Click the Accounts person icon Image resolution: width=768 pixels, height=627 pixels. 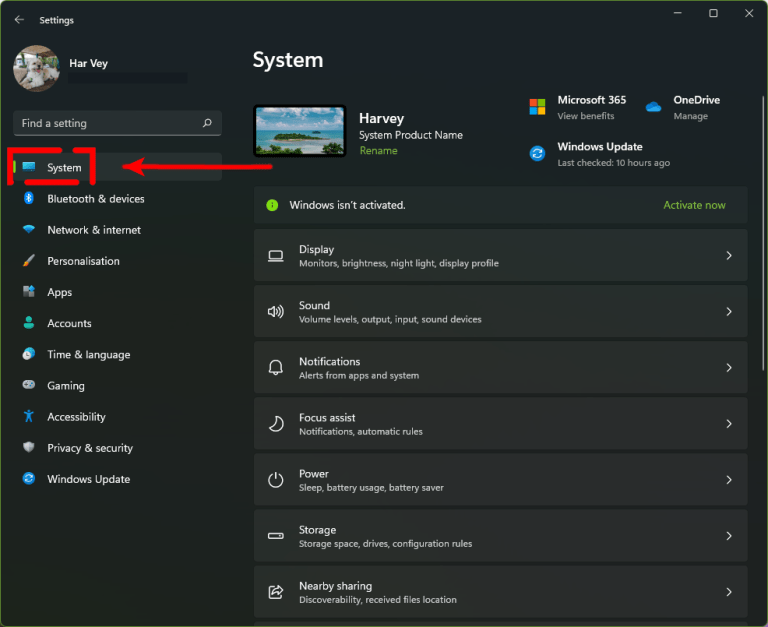point(29,323)
